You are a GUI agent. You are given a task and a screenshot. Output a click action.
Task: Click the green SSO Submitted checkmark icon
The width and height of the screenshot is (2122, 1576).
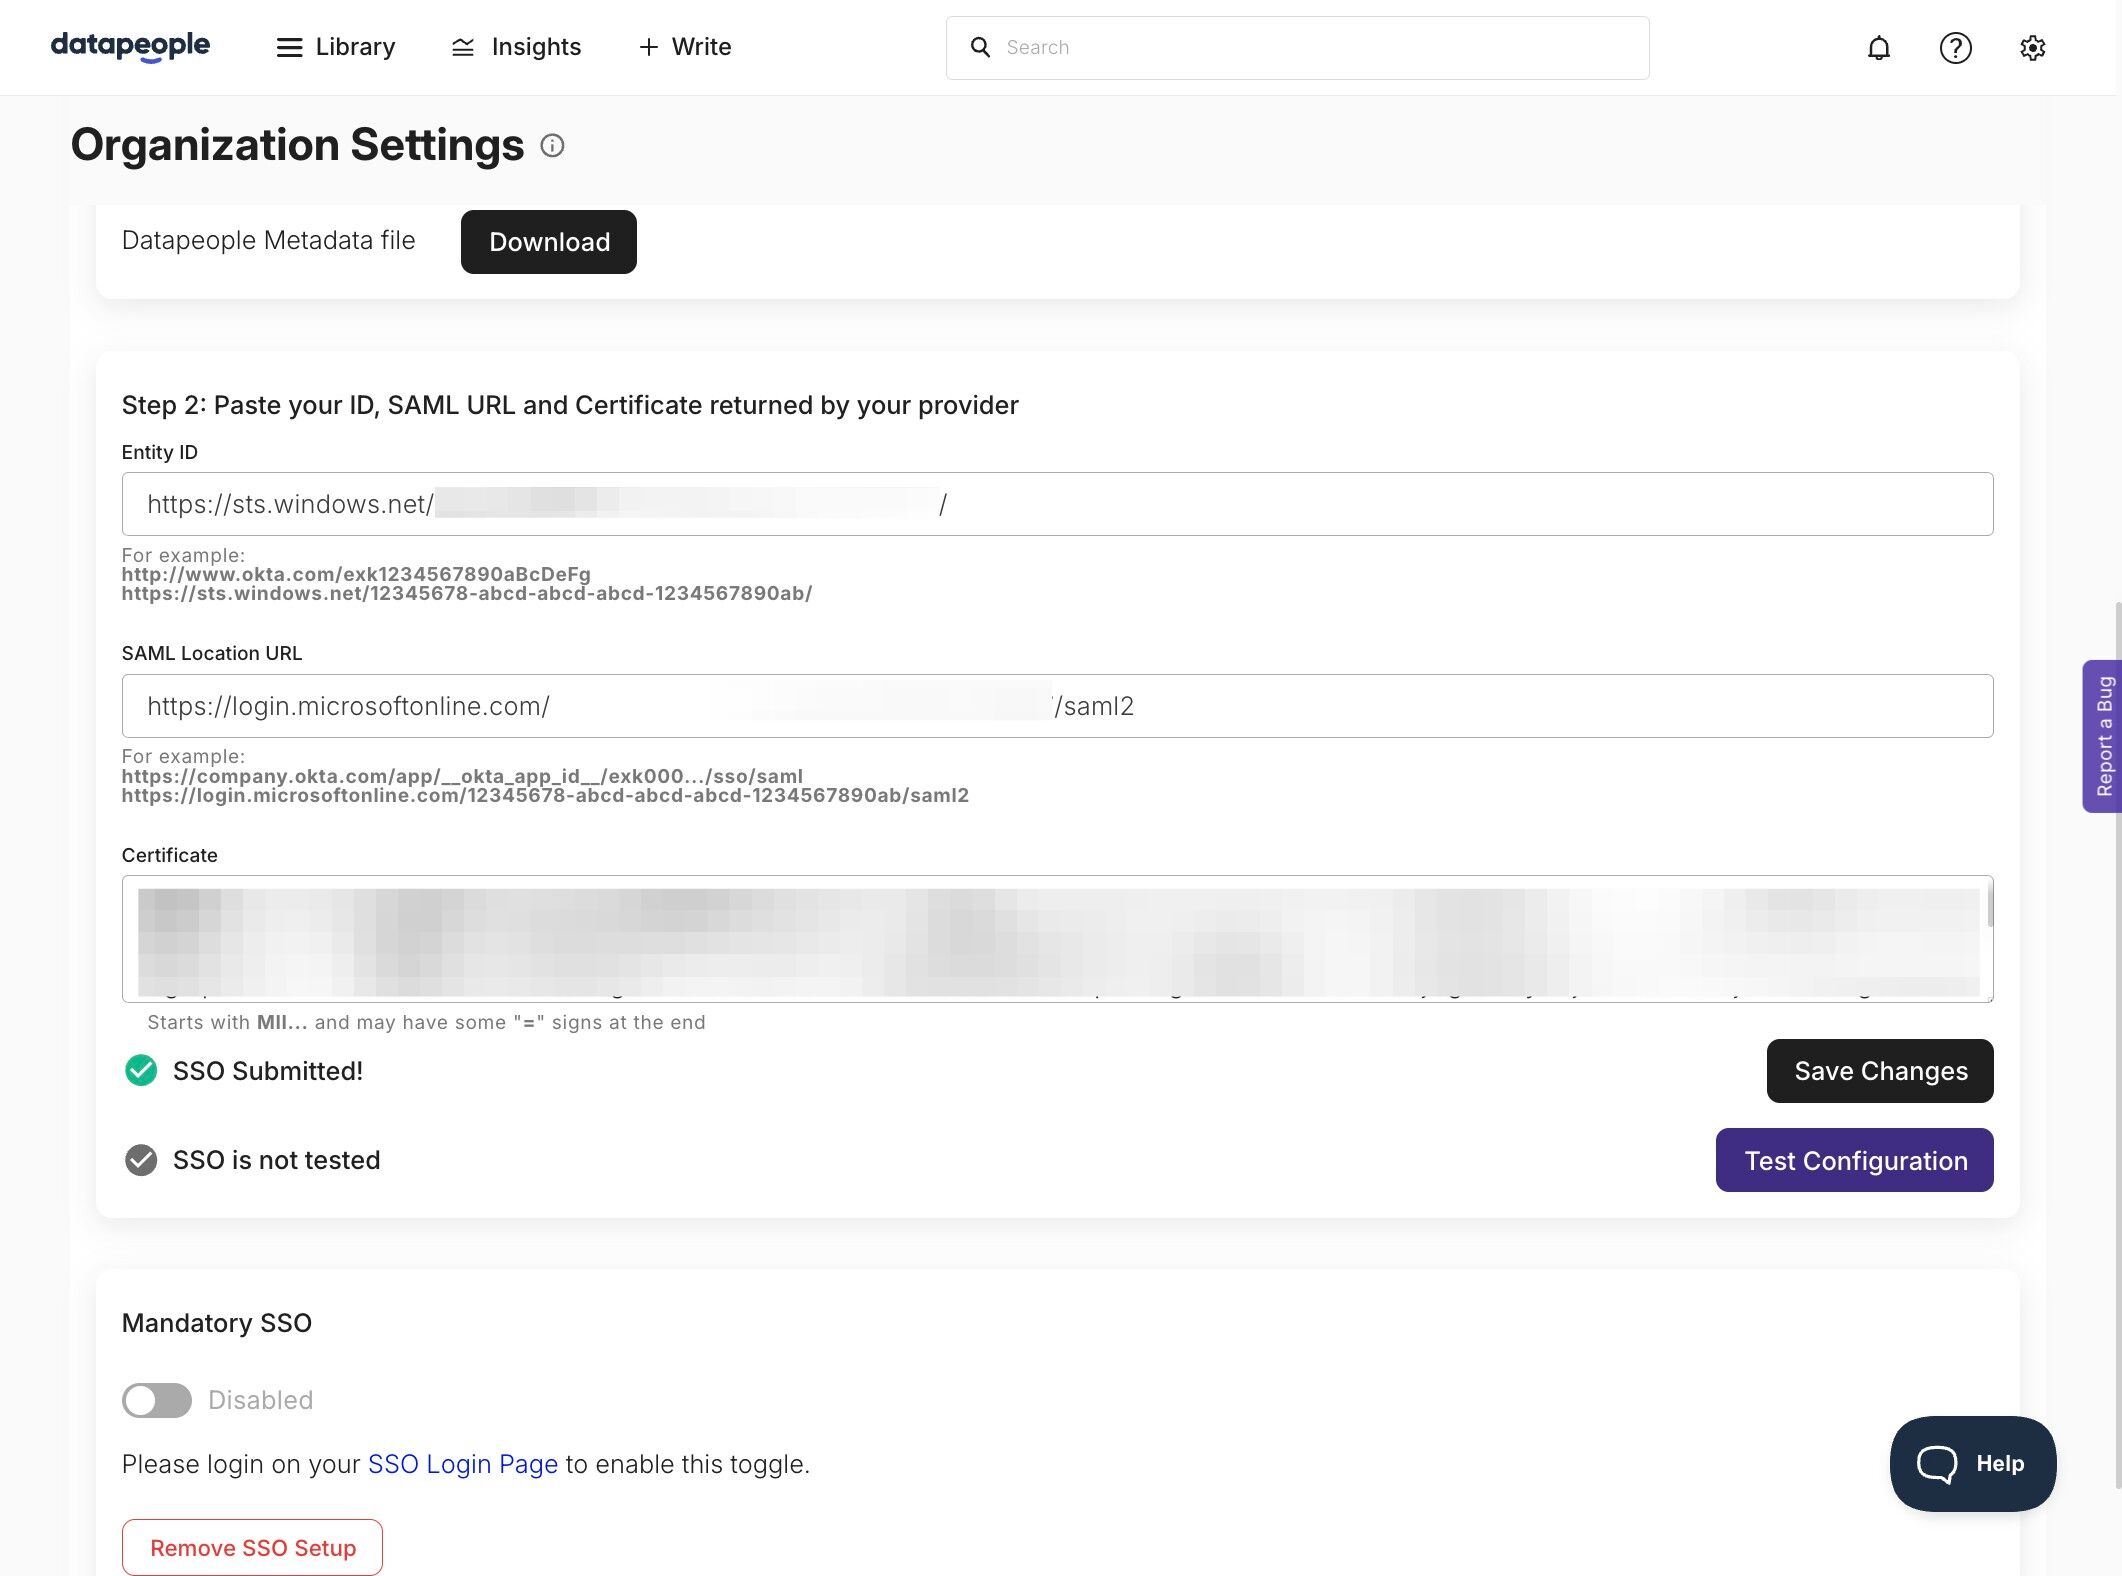[141, 1071]
